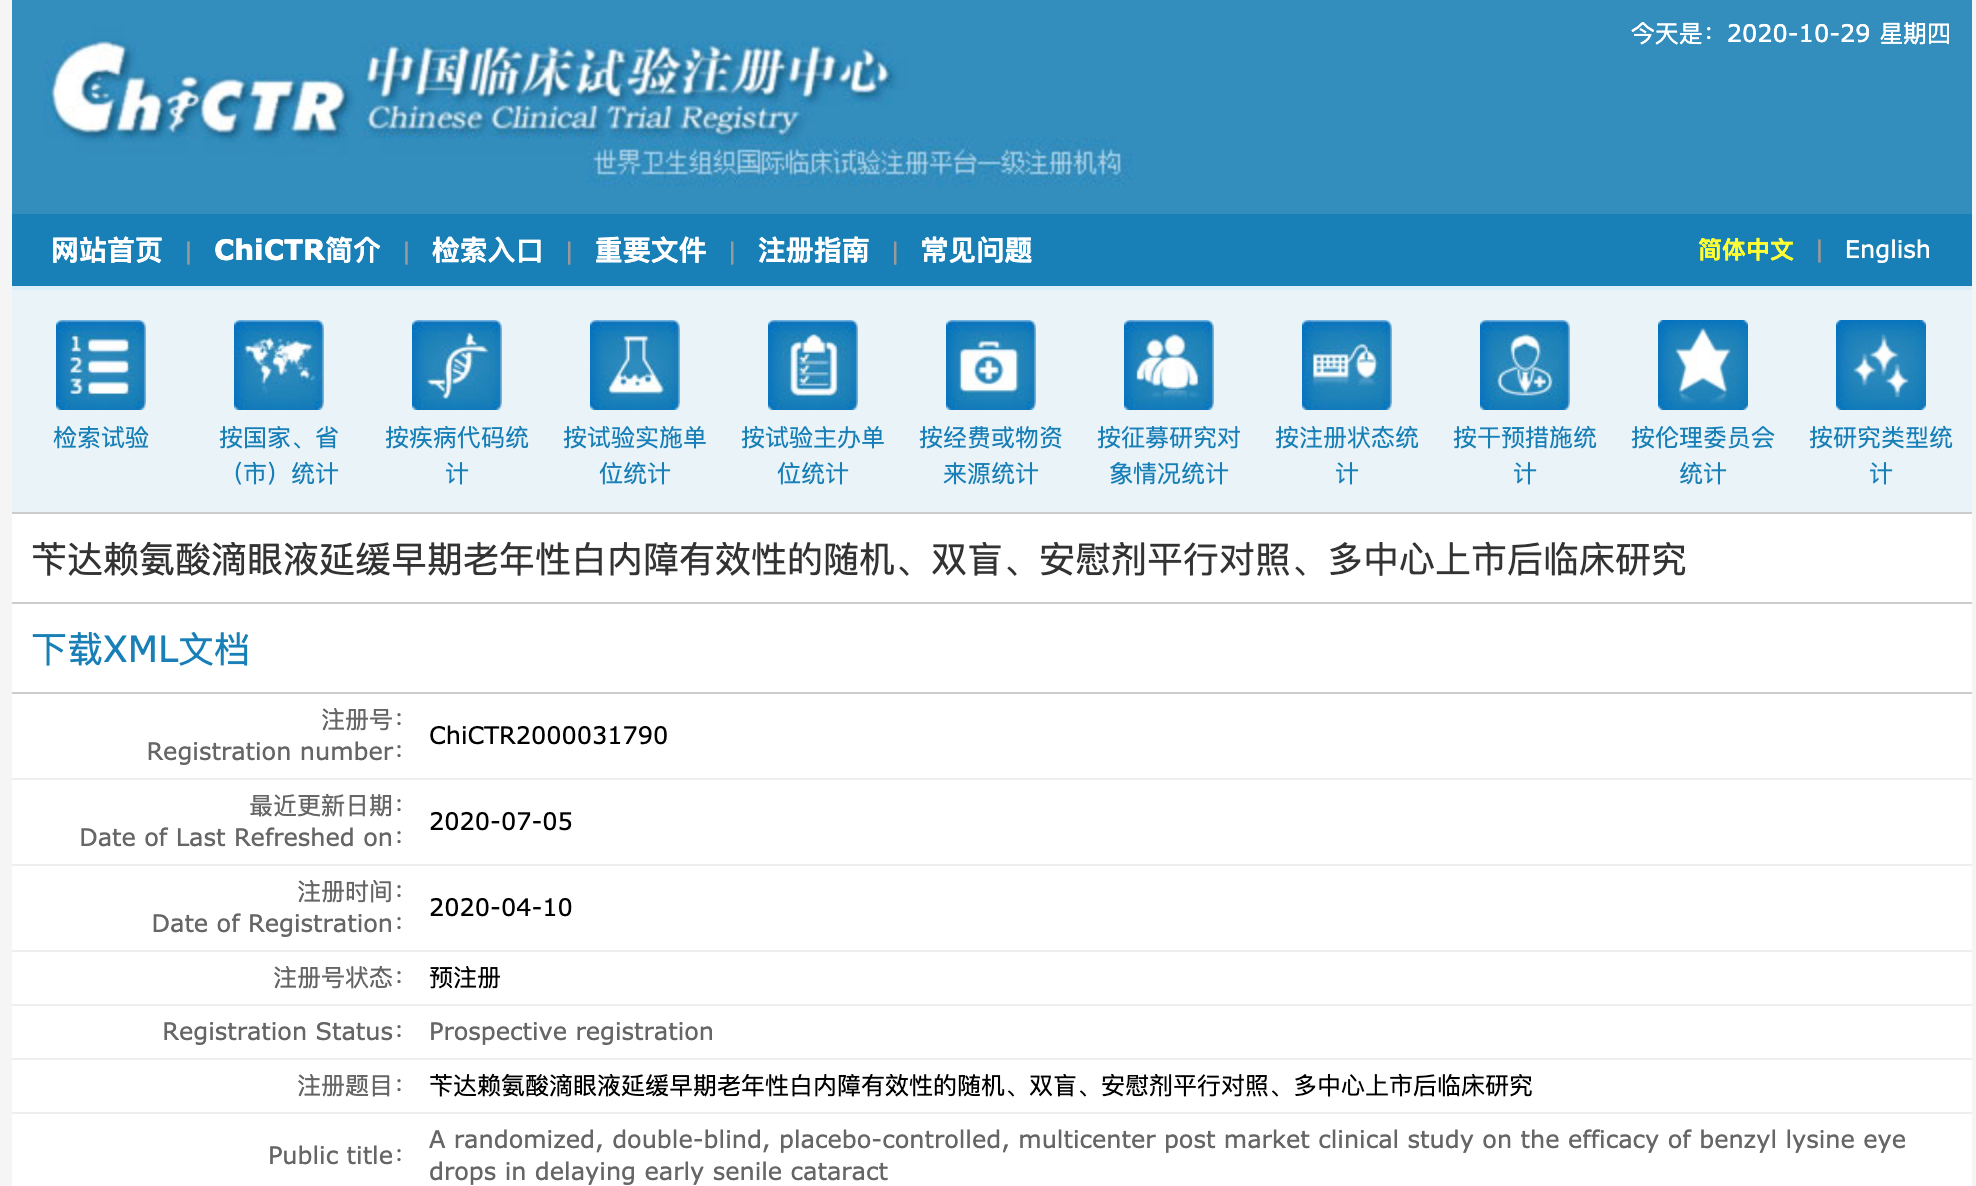
Task: Open the ChiCTR简介 menu item
Action: [x=297, y=250]
